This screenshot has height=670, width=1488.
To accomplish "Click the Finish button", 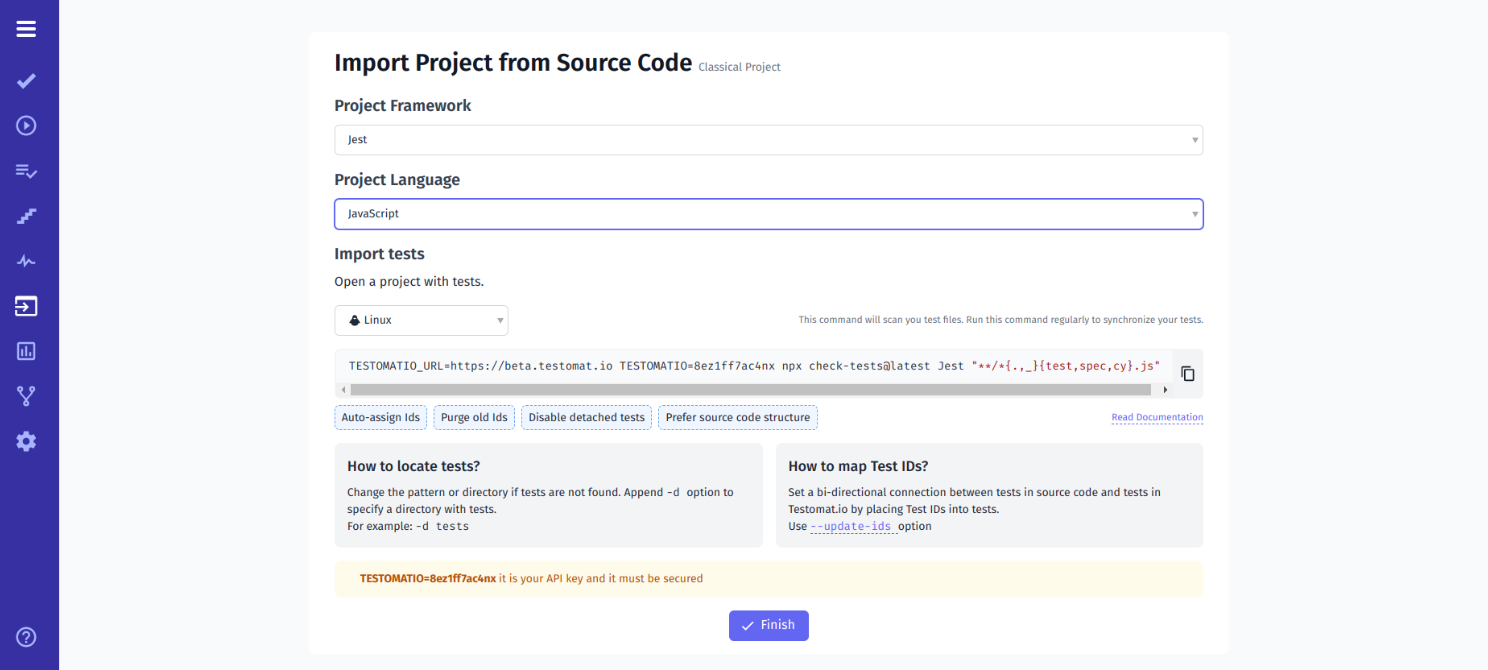I will tap(768, 625).
